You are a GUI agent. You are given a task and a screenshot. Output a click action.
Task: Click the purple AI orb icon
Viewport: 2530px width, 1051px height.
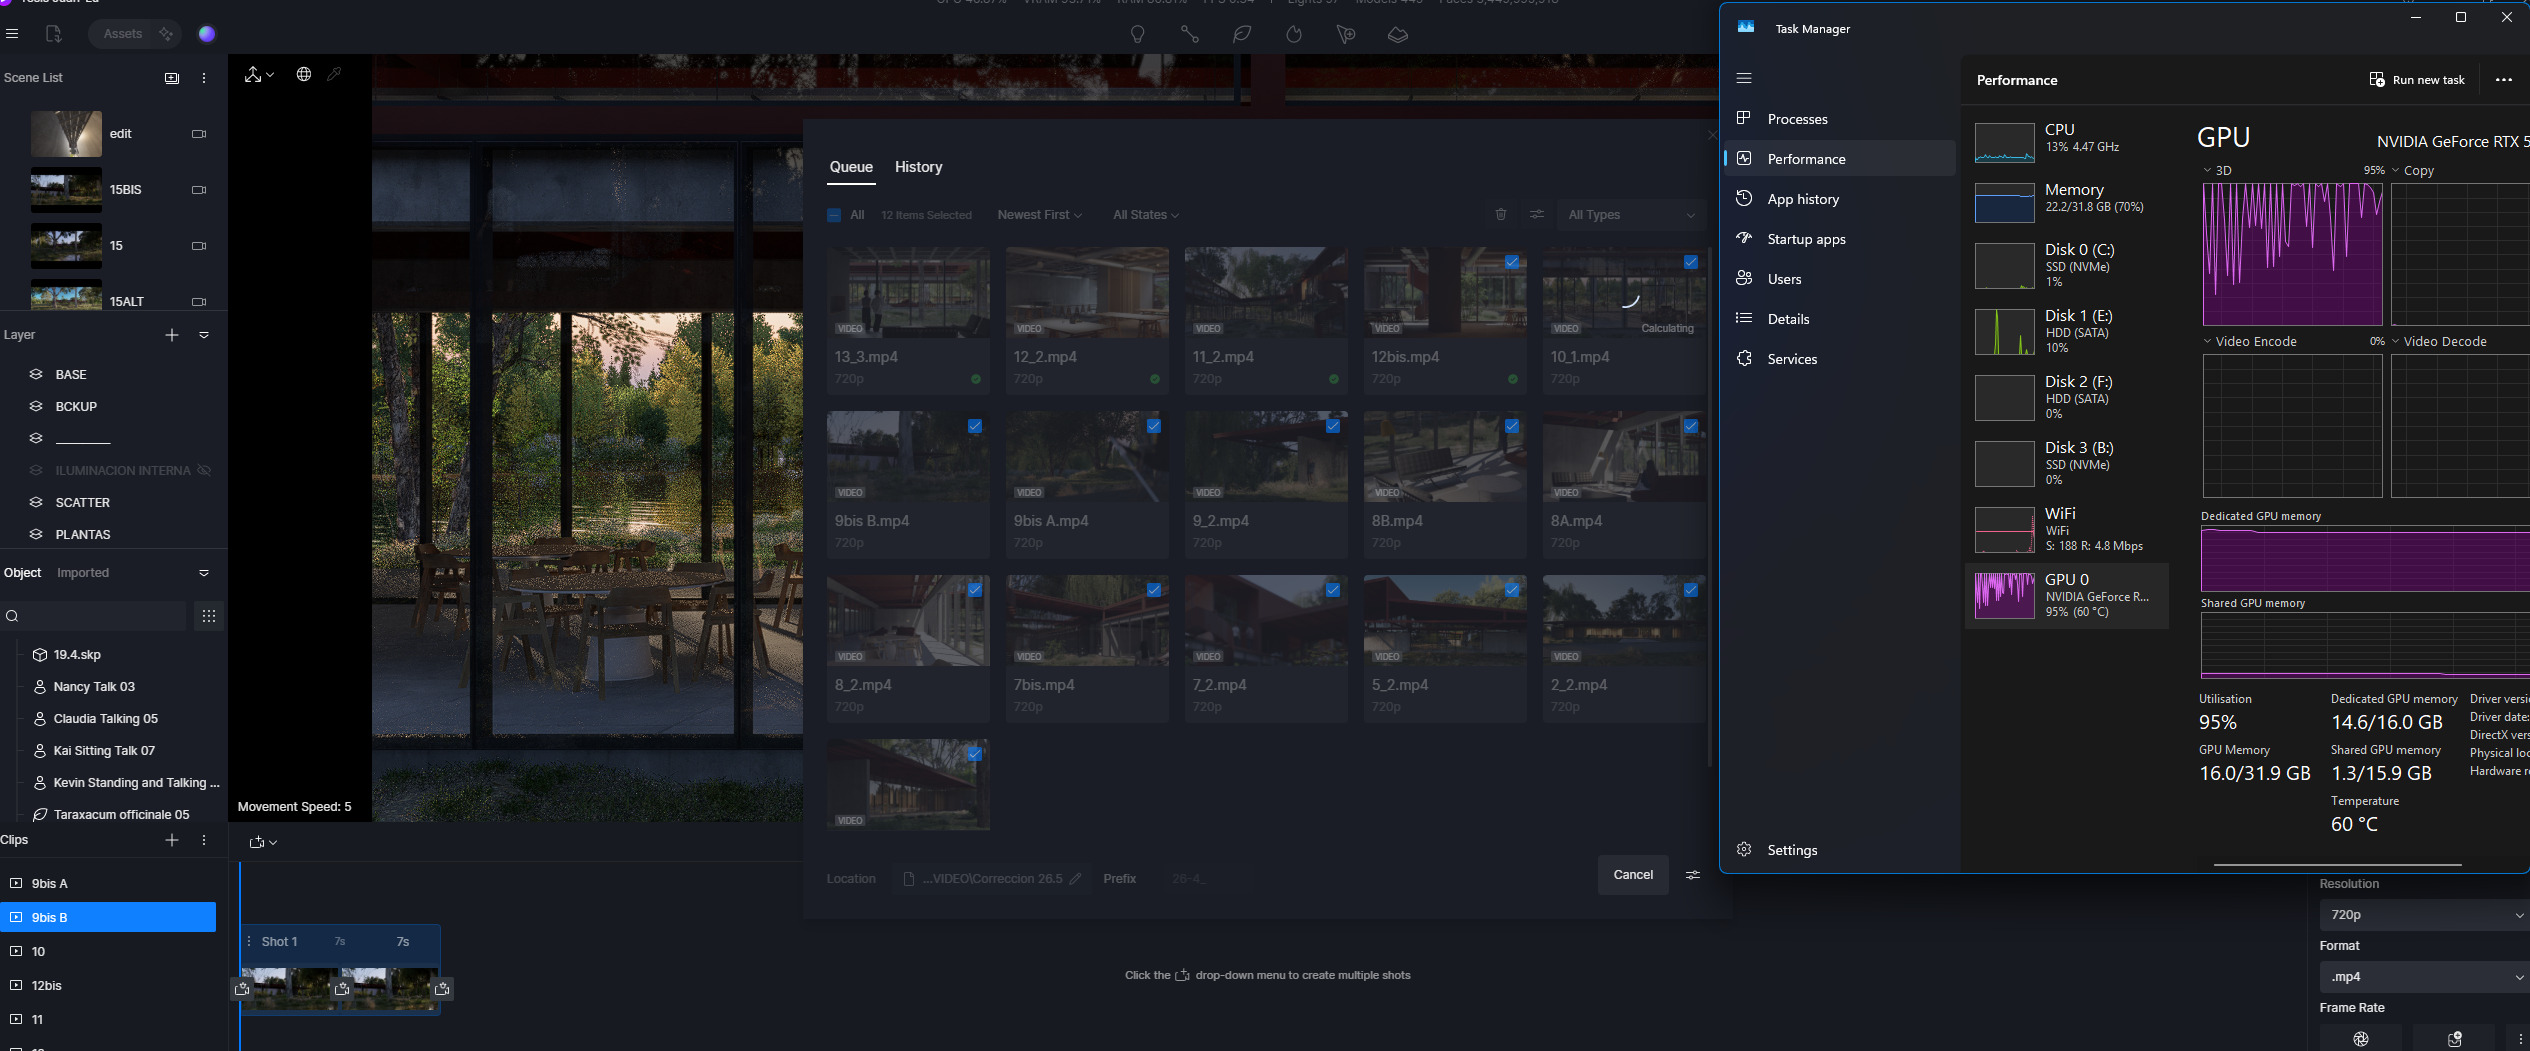pyautogui.click(x=207, y=34)
